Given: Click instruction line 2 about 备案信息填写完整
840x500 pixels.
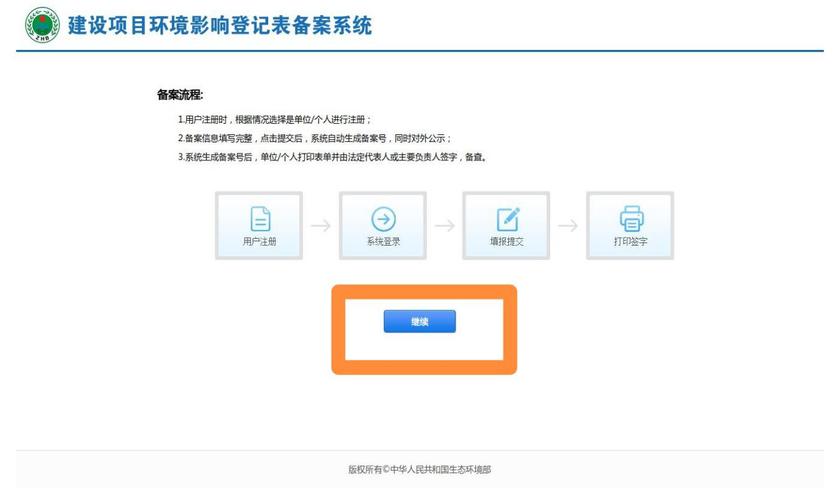Looking at the screenshot, I should click(x=314, y=138).
